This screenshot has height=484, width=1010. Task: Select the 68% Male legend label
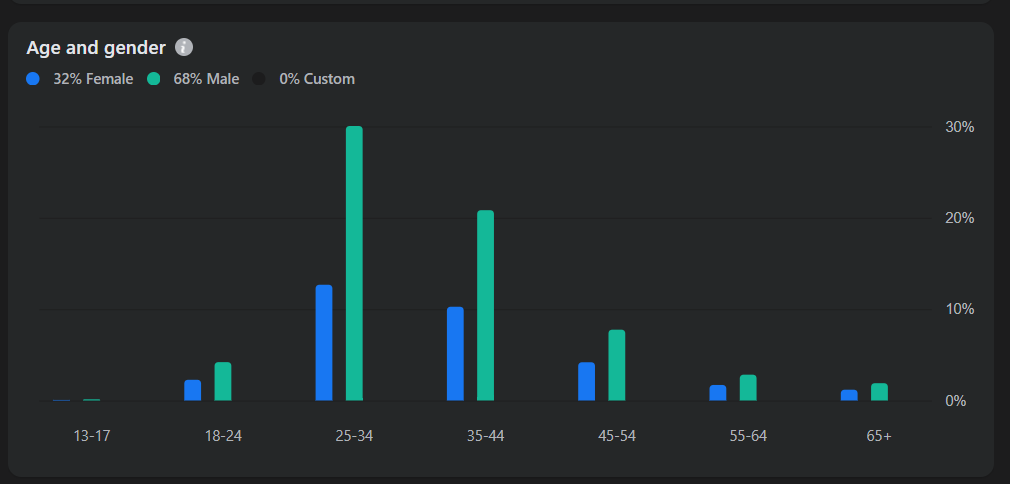pos(206,79)
